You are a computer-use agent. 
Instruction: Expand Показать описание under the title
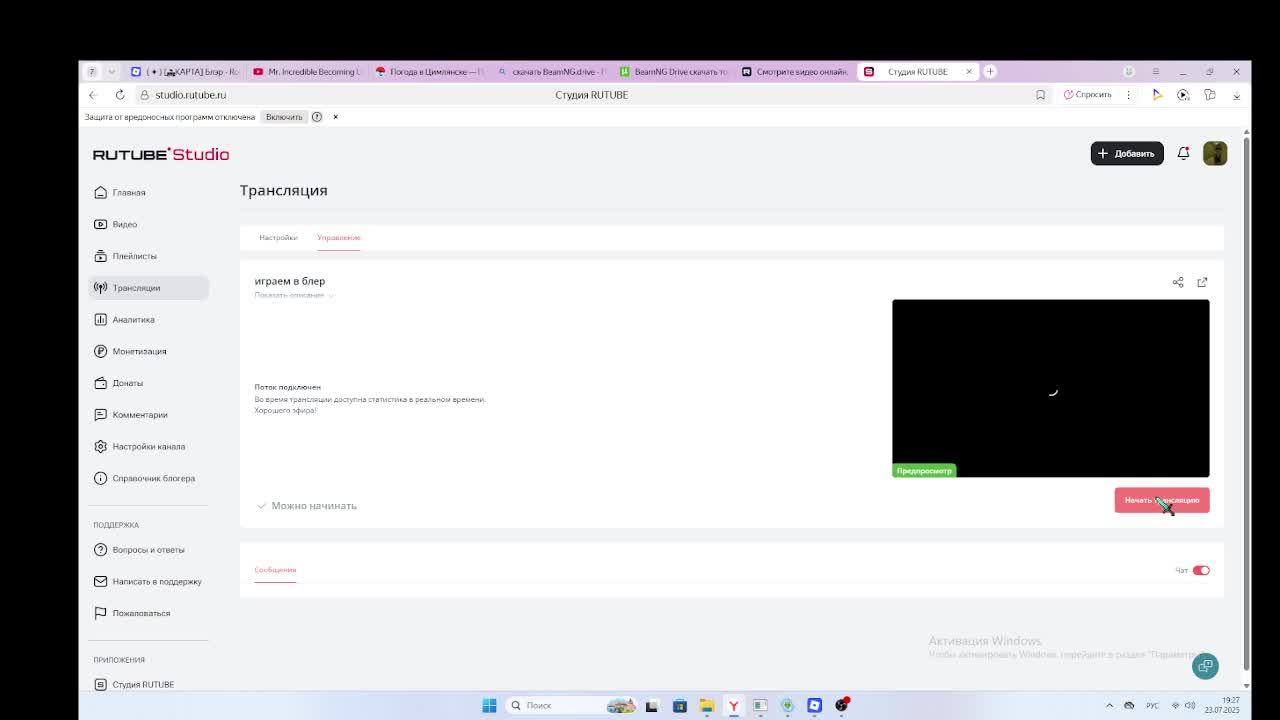pyautogui.click(x=294, y=295)
